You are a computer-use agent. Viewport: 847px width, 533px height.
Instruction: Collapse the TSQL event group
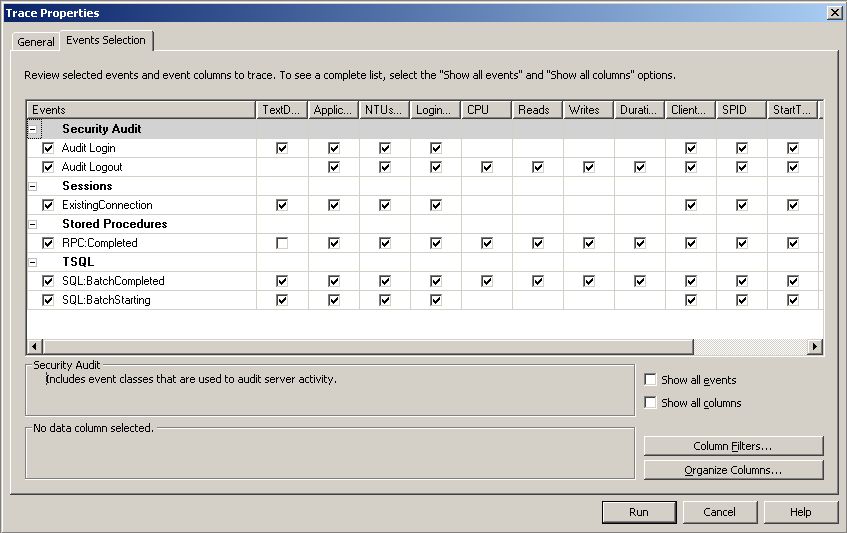click(33, 262)
